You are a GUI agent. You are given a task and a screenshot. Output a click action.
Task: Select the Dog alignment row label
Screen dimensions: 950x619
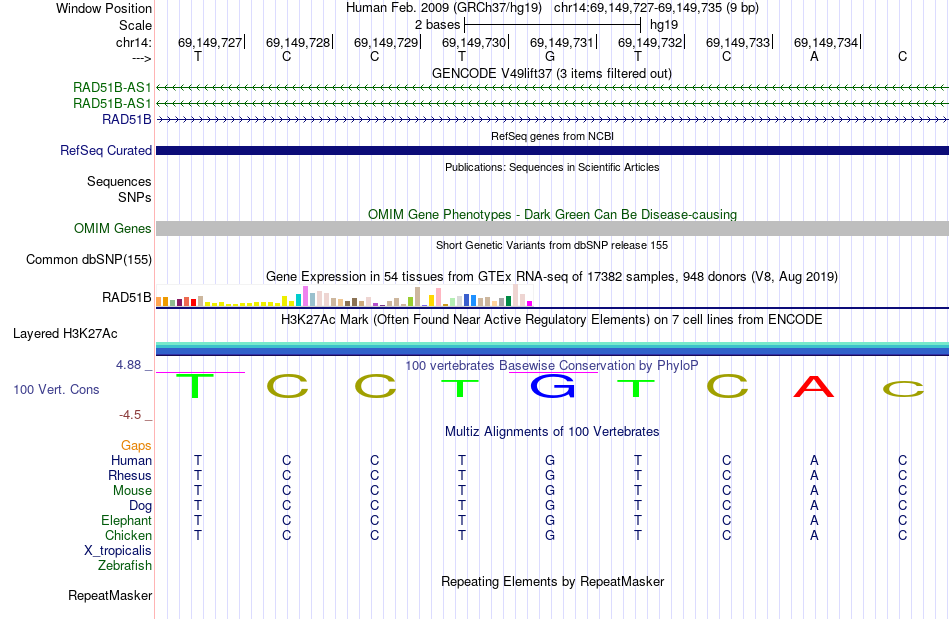(140, 506)
